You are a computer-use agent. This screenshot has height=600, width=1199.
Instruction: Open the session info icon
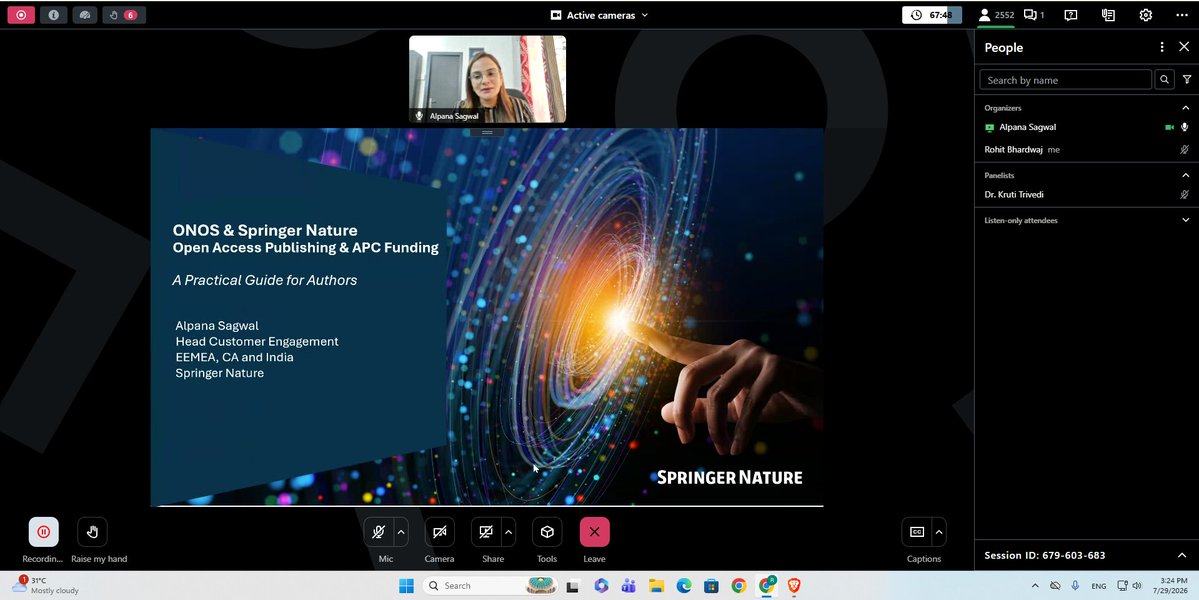[x=54, y=15]
